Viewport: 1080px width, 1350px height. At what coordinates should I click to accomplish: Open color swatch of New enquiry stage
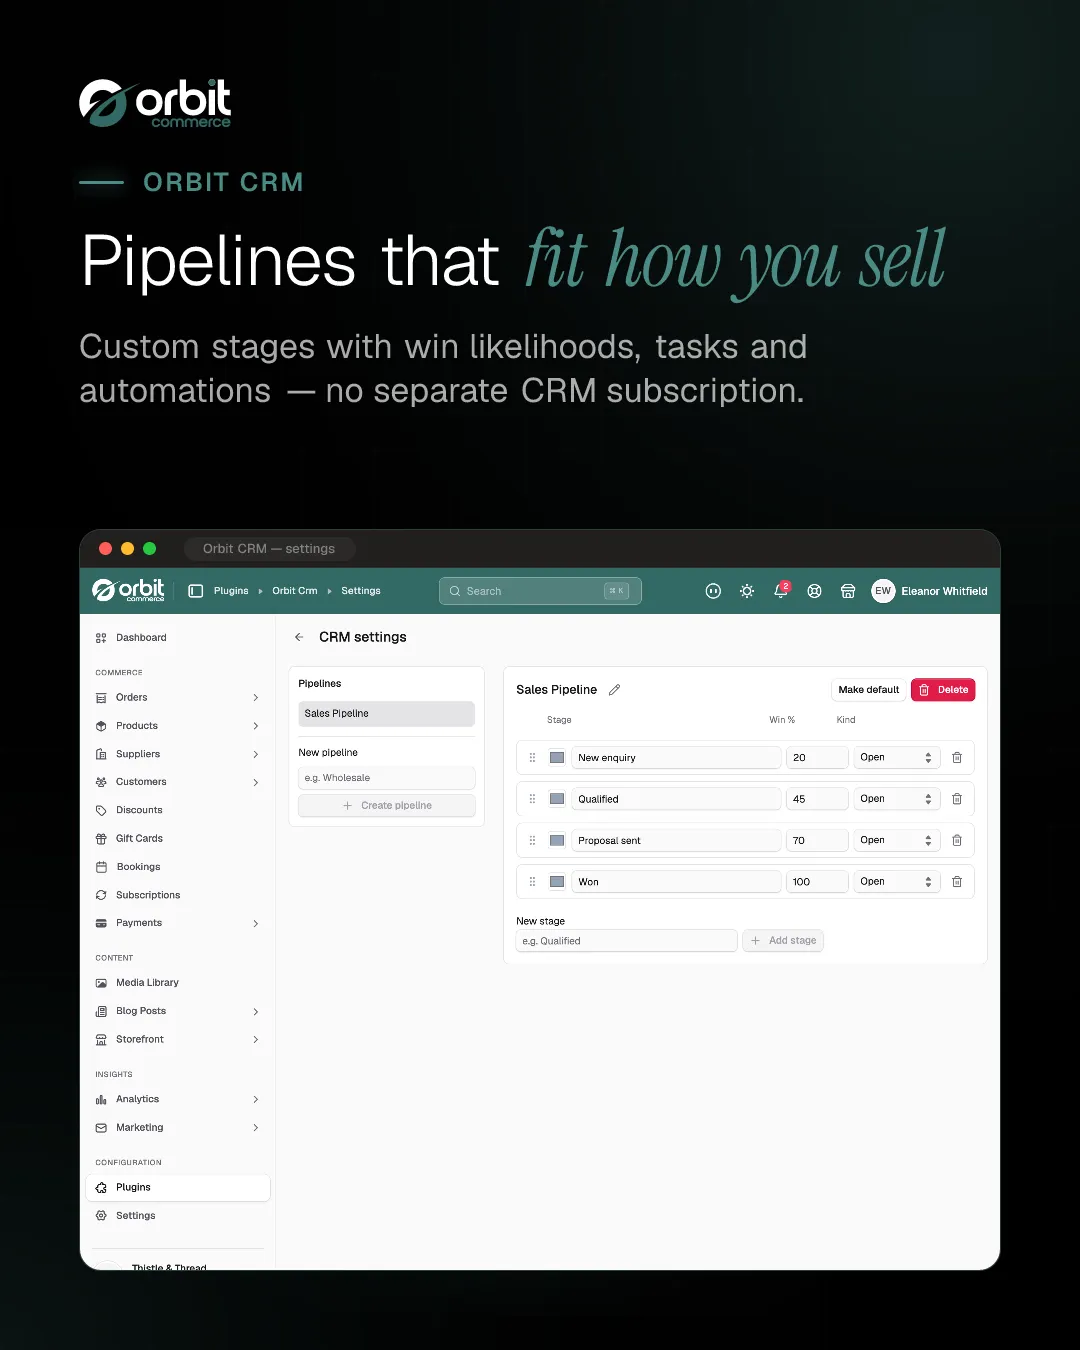click(557, 758)
